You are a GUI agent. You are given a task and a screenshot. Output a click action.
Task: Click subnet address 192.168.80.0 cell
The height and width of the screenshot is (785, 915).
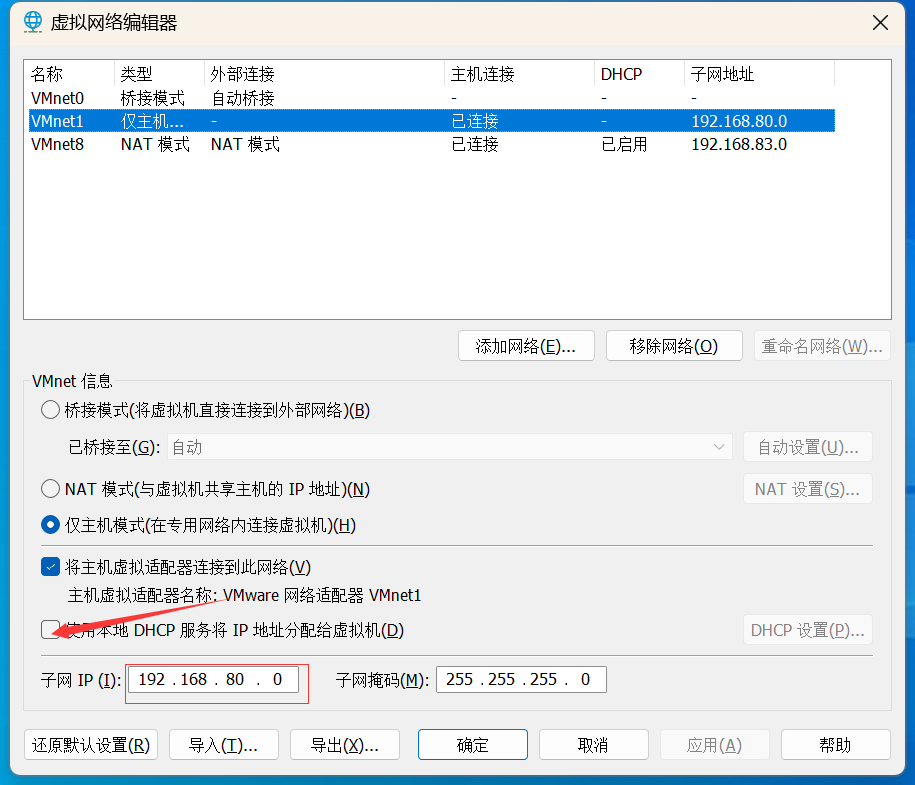pos(739,121)
